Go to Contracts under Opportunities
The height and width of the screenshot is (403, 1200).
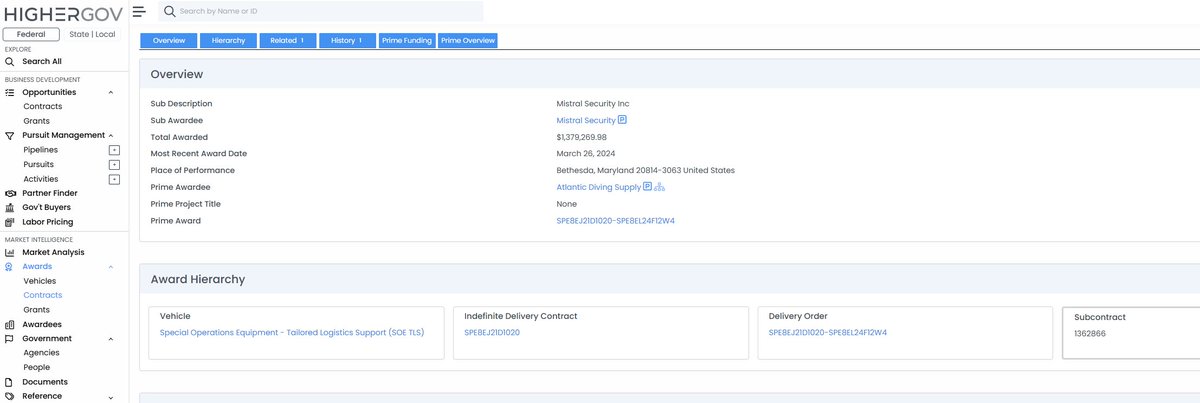tap(43, 106)
